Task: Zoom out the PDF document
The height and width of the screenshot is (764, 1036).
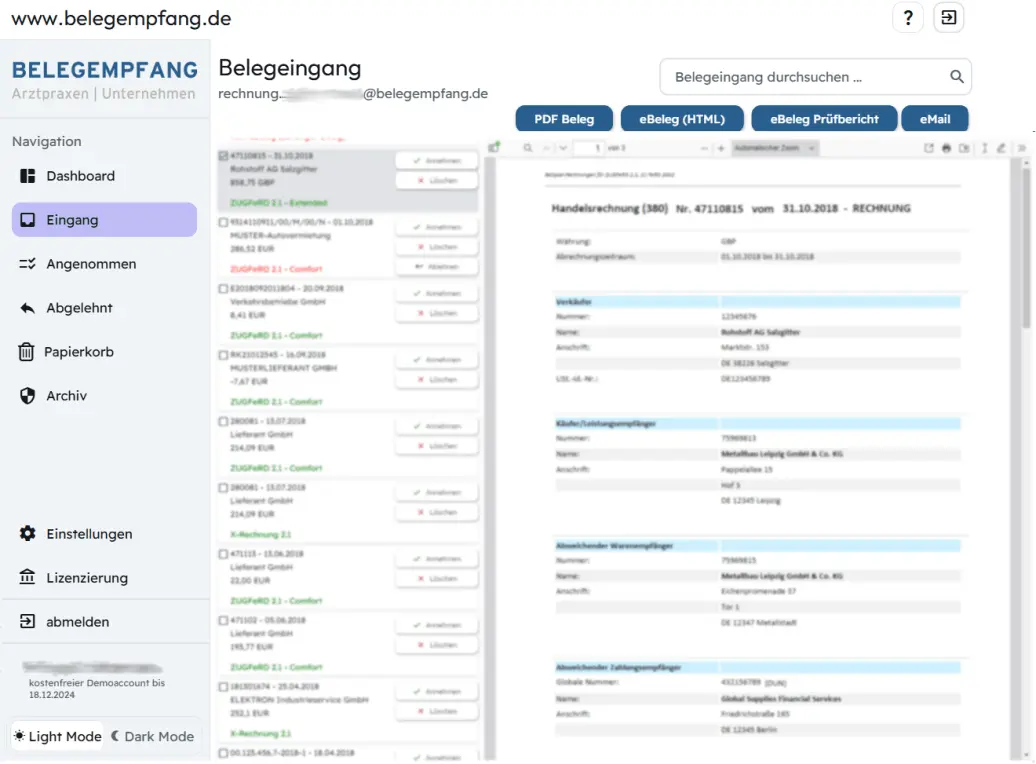Action: coord(704,148)
